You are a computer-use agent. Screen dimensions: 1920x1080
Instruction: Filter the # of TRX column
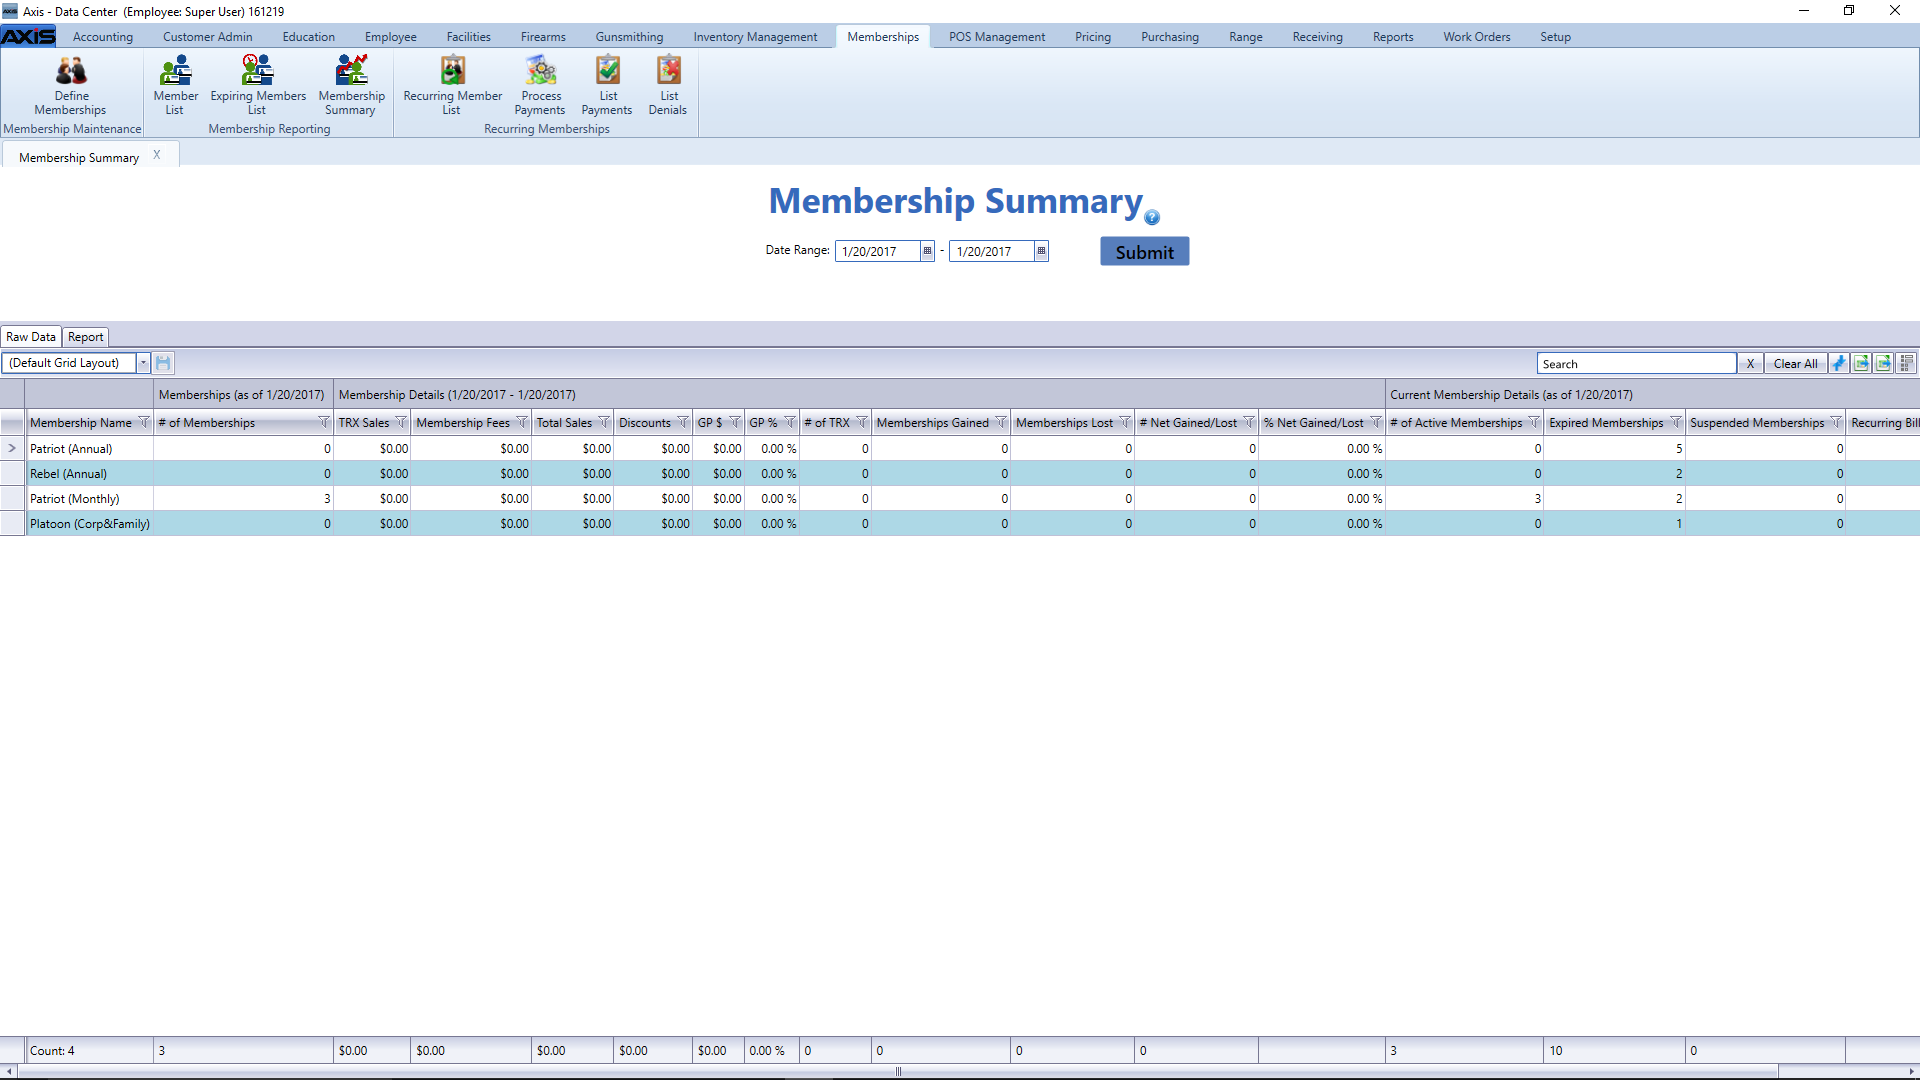click(862, 422)
